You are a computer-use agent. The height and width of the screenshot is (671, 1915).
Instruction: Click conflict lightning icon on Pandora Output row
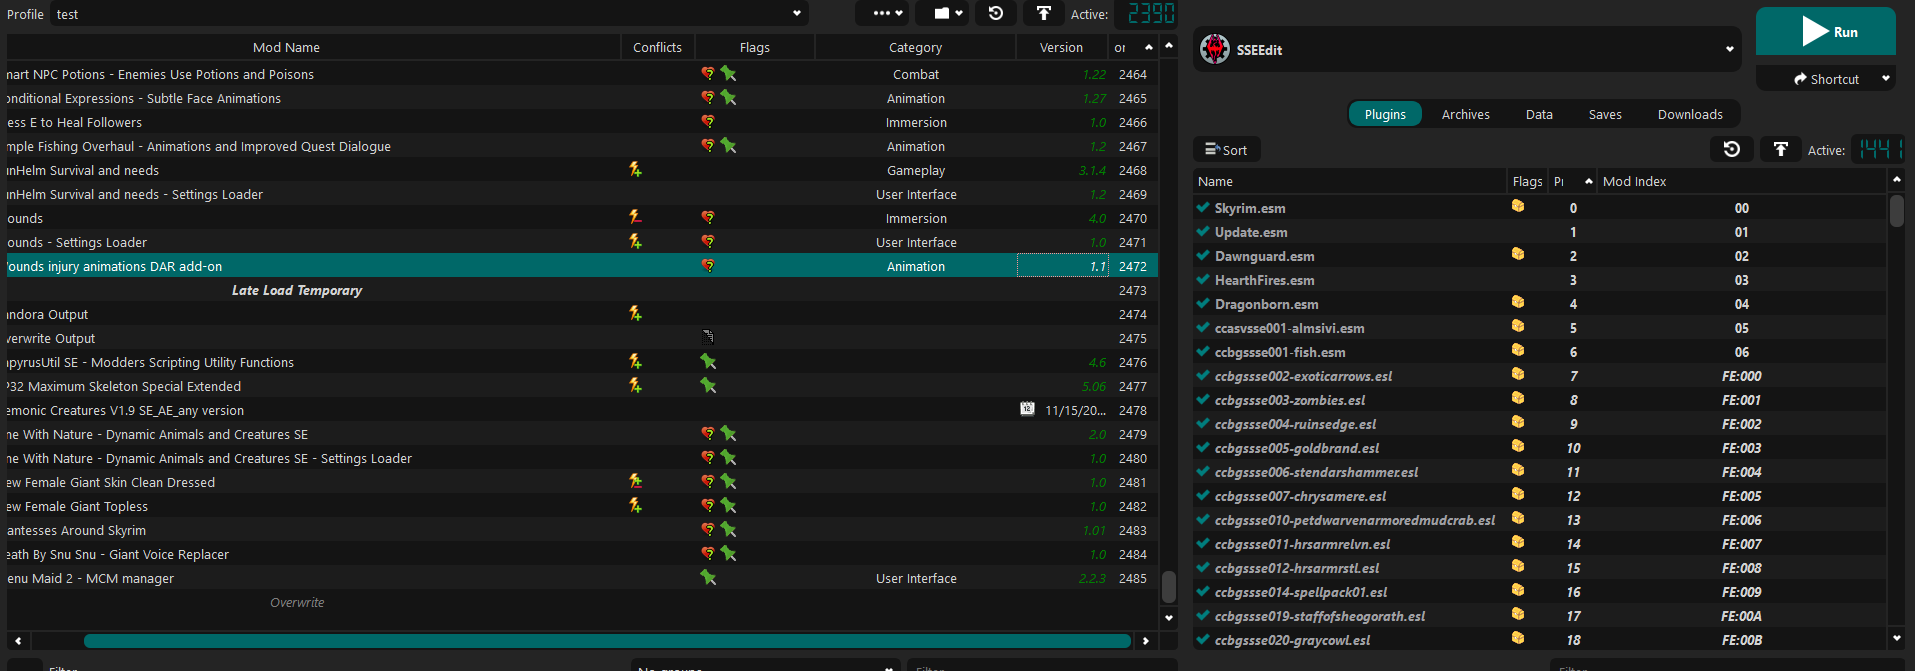coord(635,313)
